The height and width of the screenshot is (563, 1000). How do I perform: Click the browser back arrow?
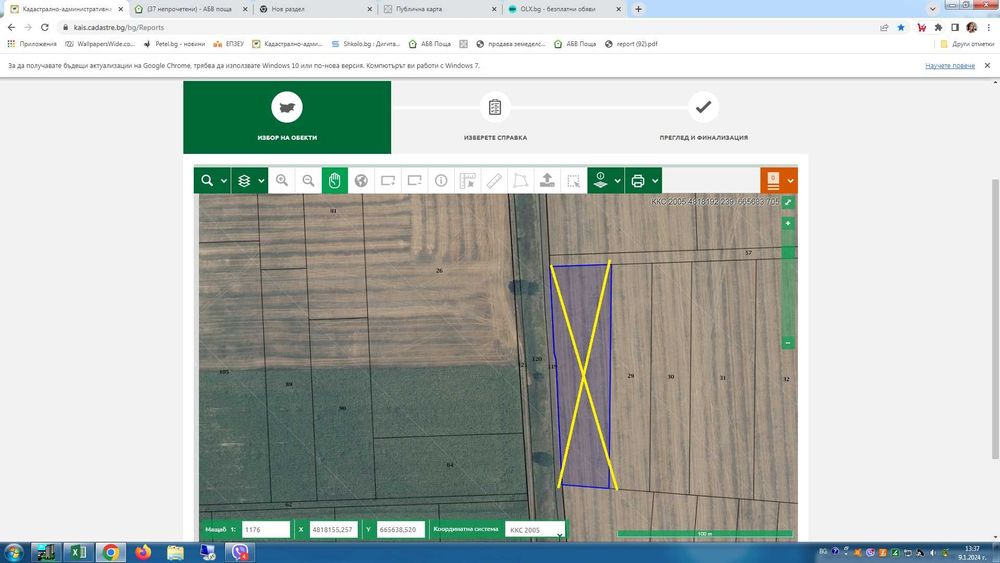coord(11,27)
